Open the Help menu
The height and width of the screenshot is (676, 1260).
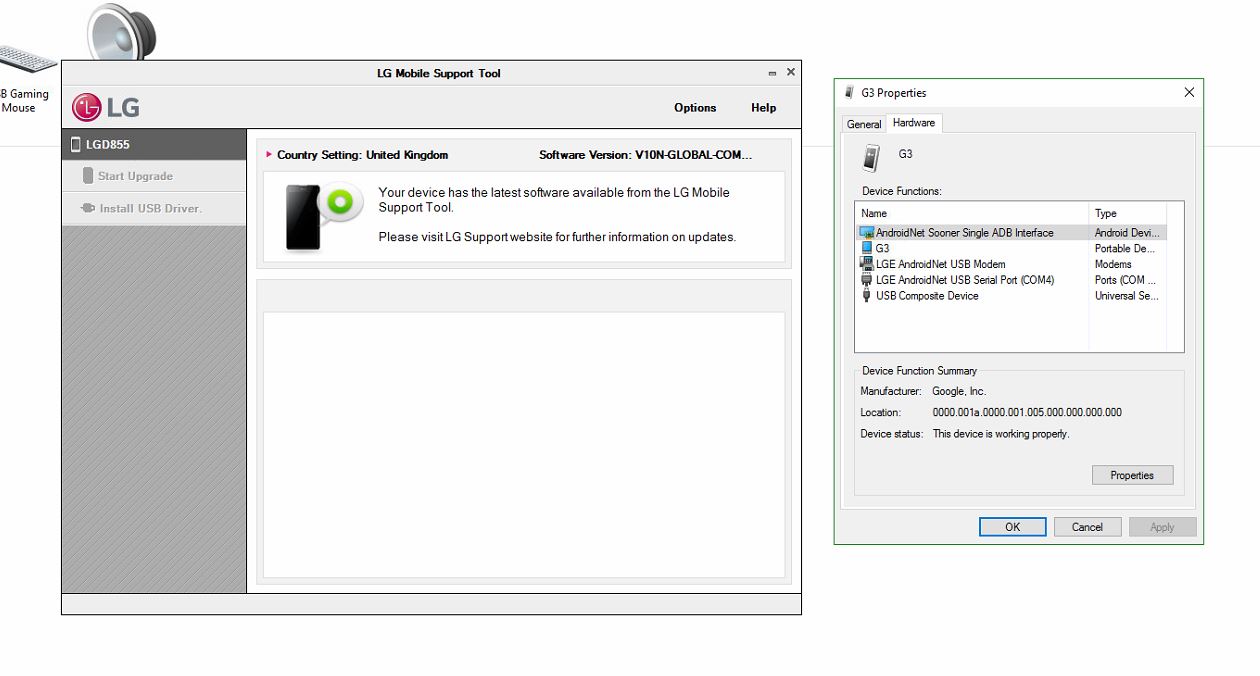(763, 108)
